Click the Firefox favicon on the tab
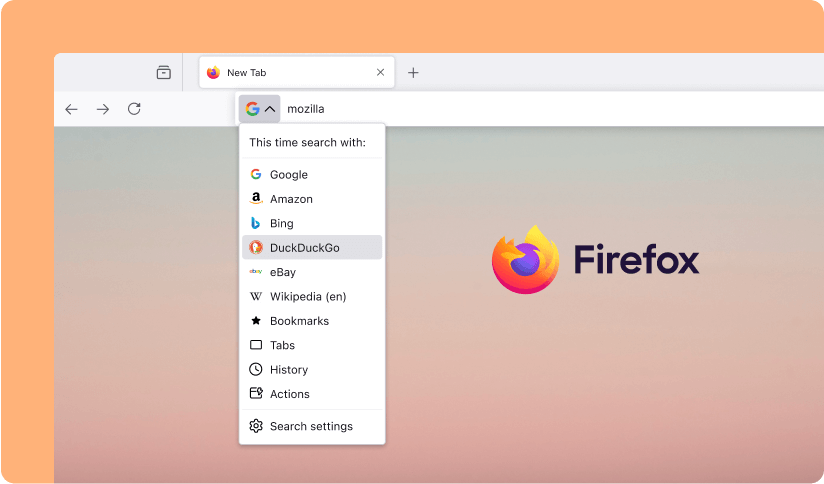The image size is (824, 484). 213,73
